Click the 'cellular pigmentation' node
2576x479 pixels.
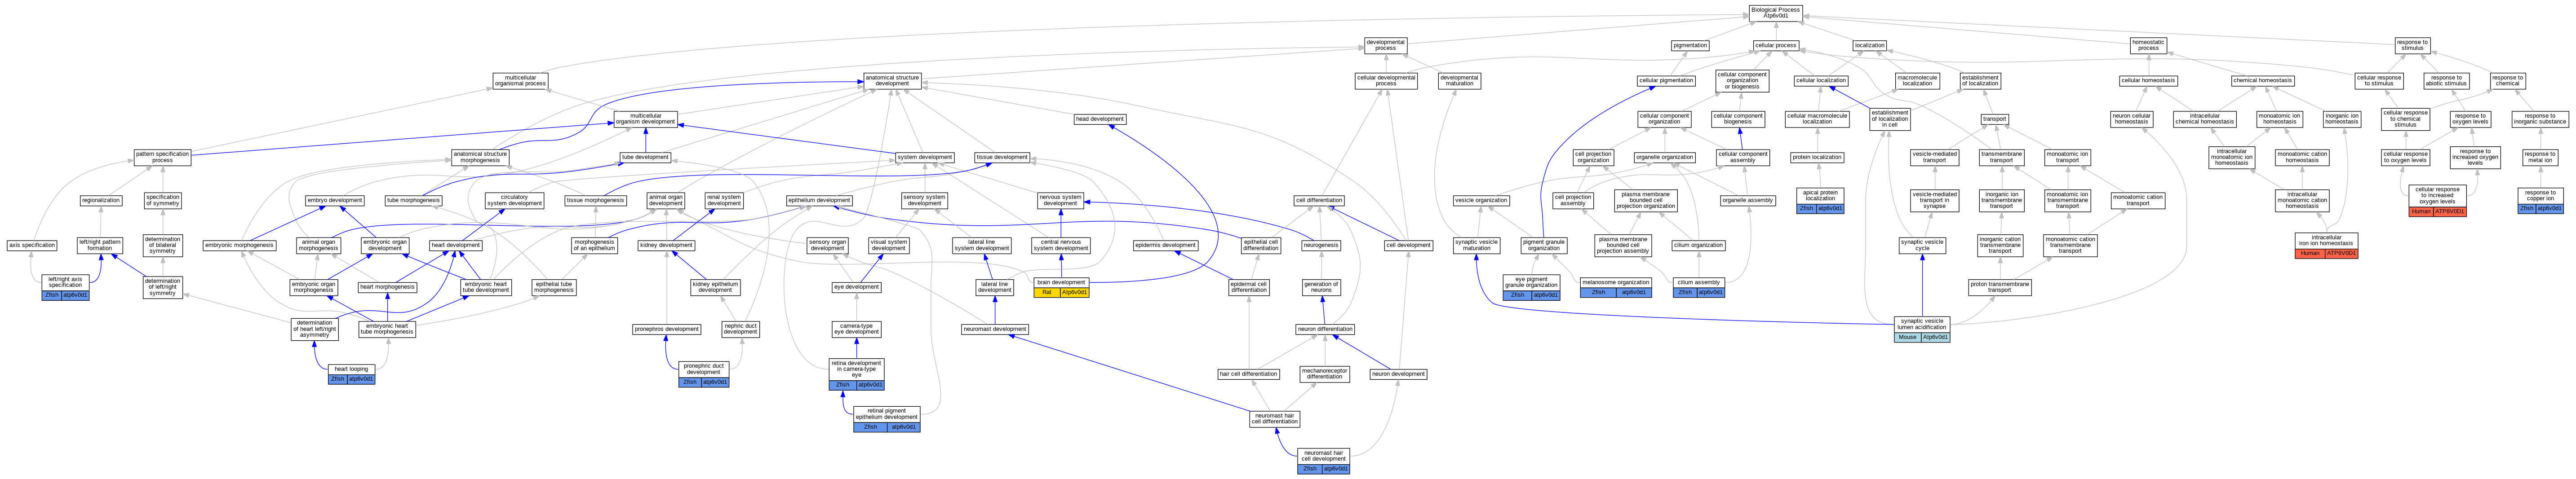click(1666, 80)
